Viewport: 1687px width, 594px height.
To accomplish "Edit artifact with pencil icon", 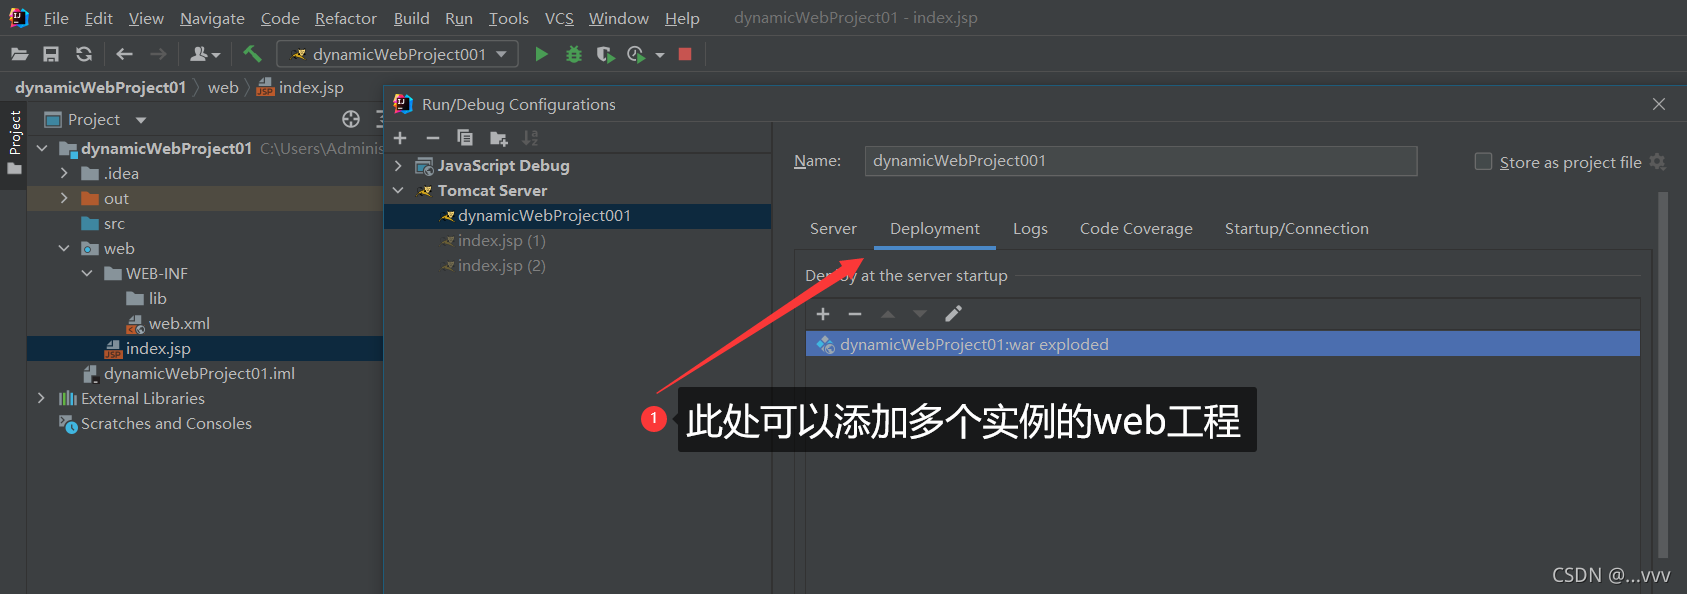I will click(x=953, y=314).
